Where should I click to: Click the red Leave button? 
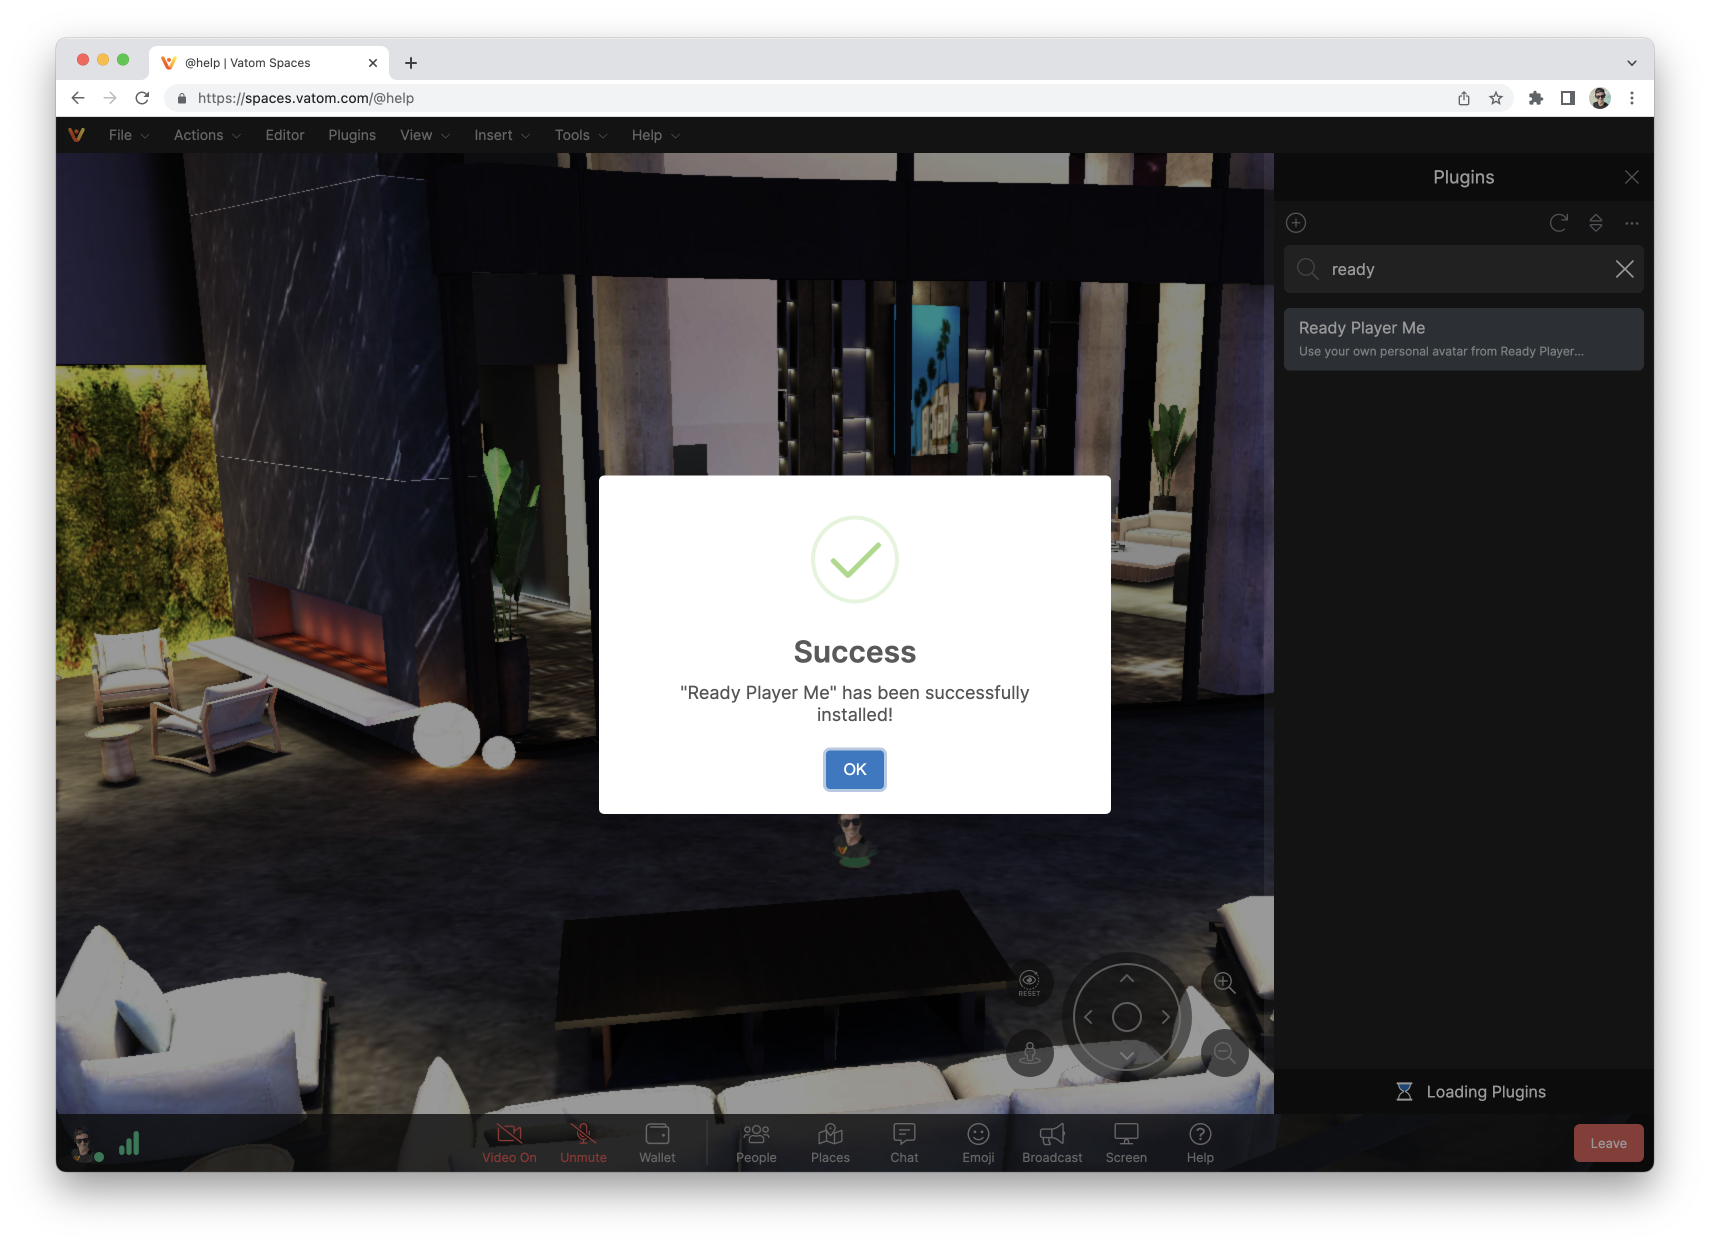pyautogui.click(x=1608, y=1143)
